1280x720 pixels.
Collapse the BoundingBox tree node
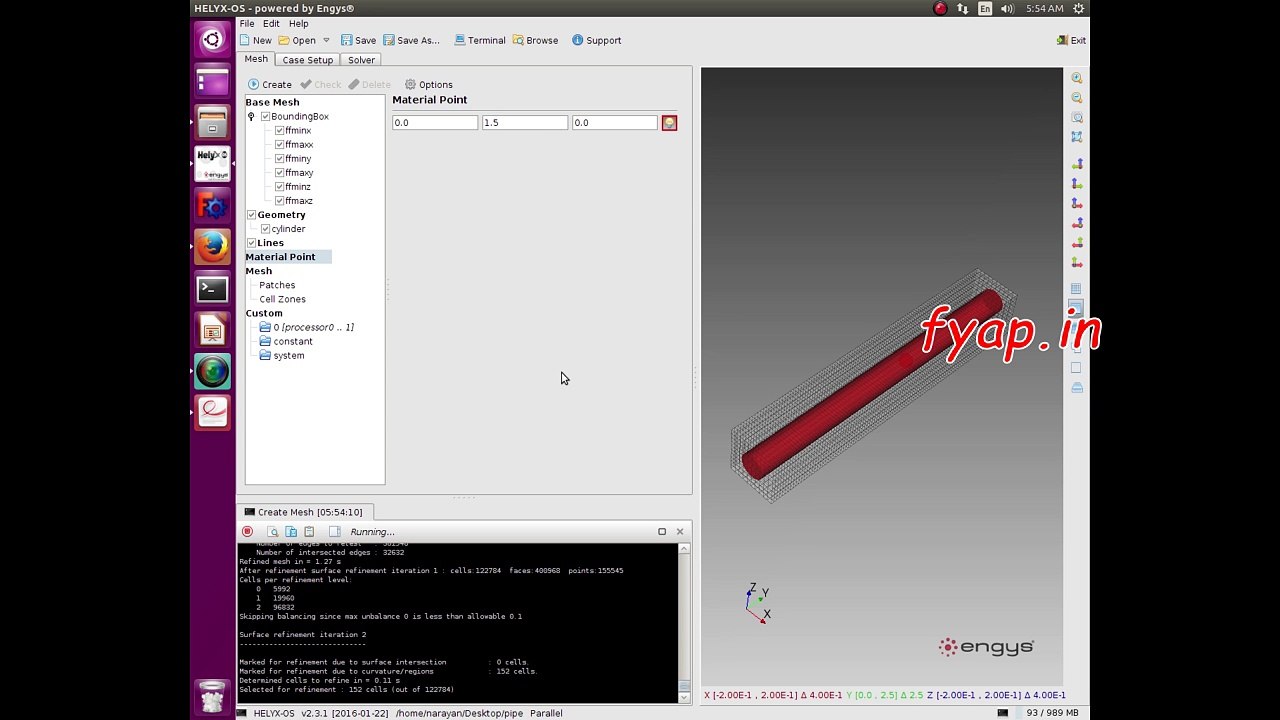pyautogui.click(x=251, y=117)
